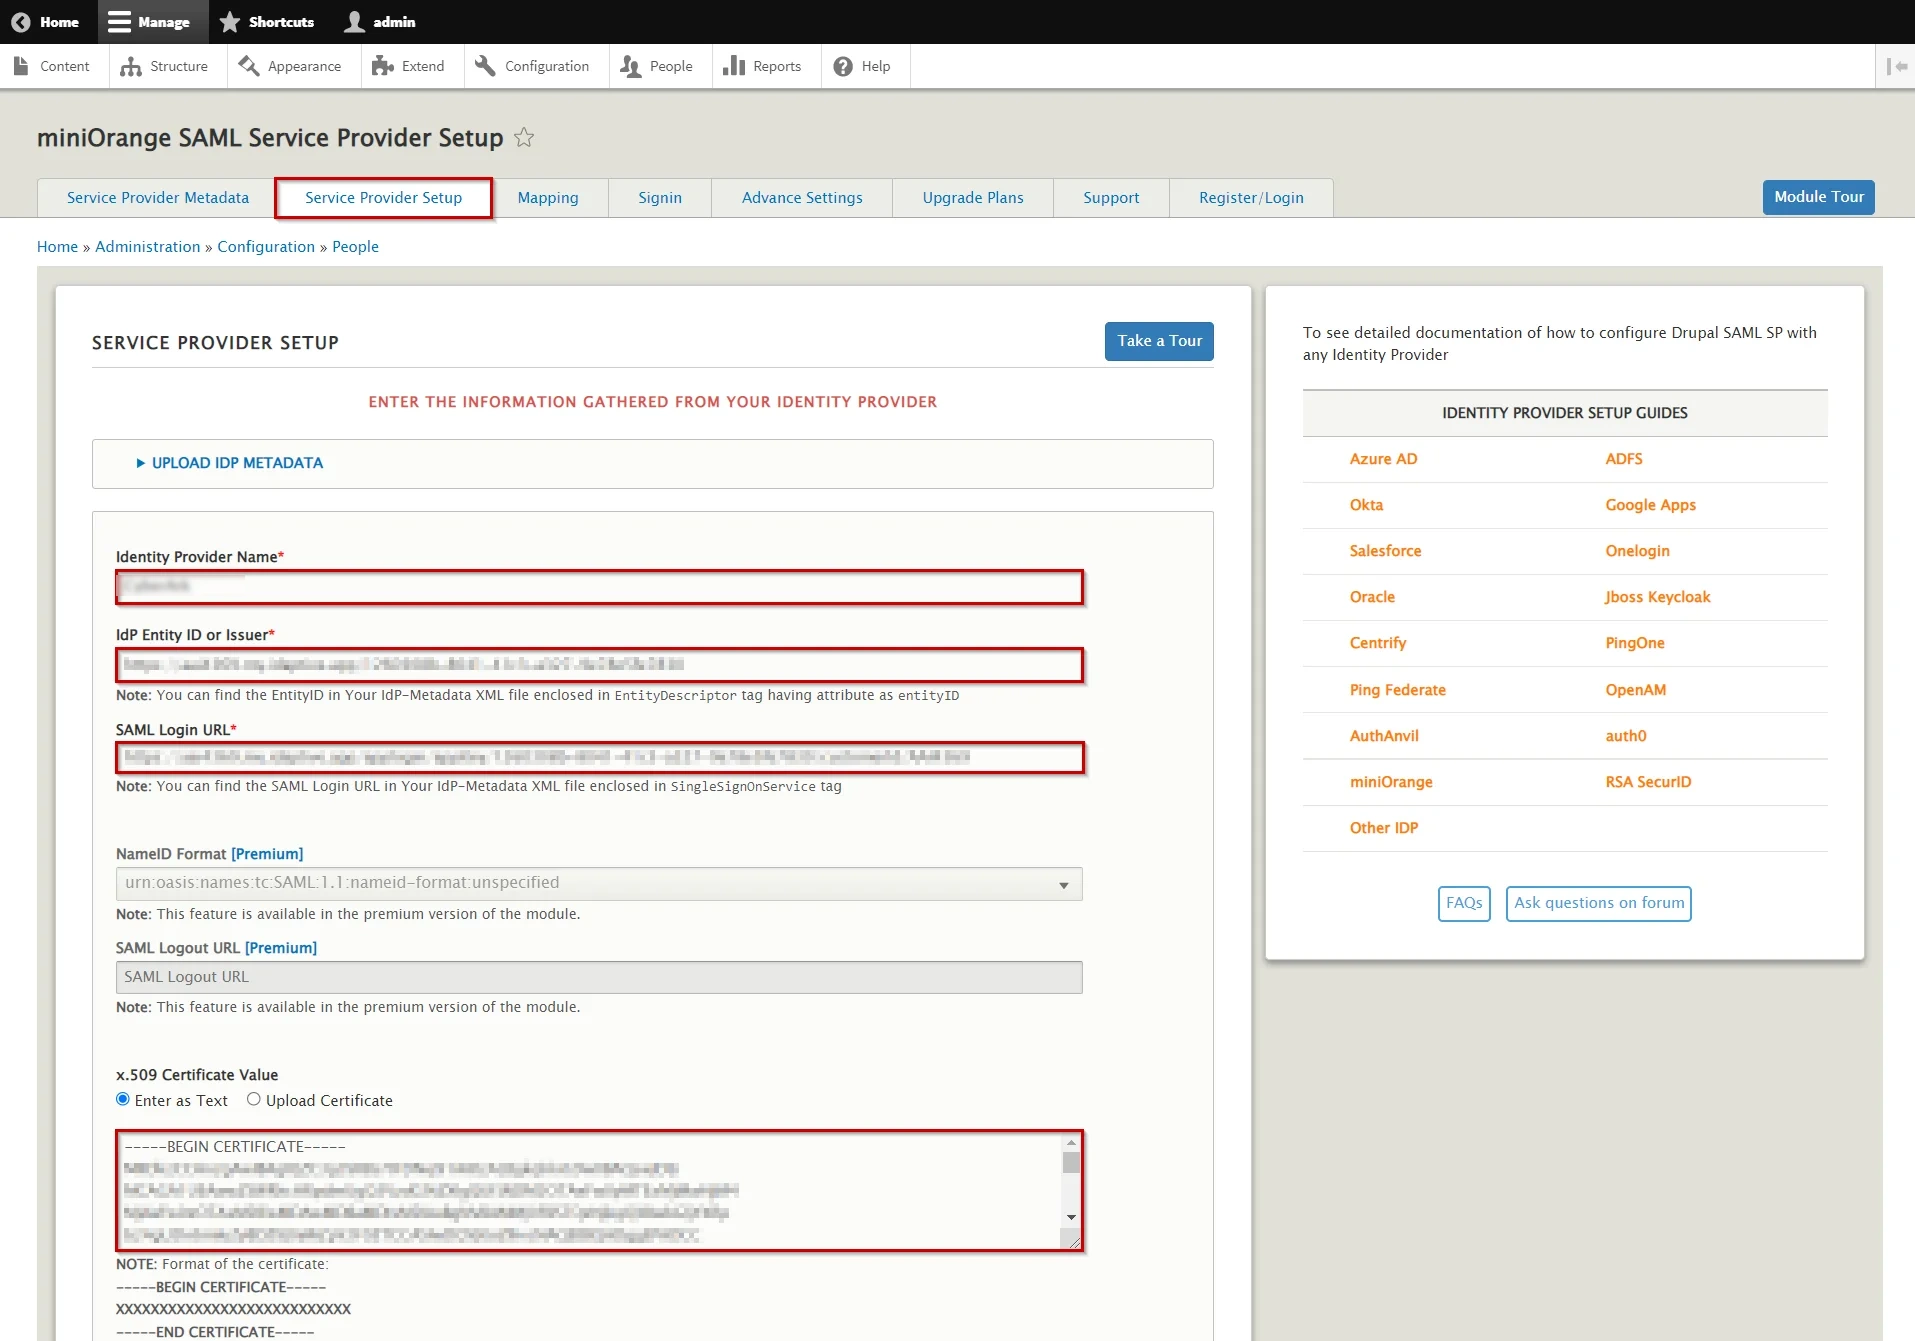Open the AuthAnvil setup guide

click(1384, 736)
